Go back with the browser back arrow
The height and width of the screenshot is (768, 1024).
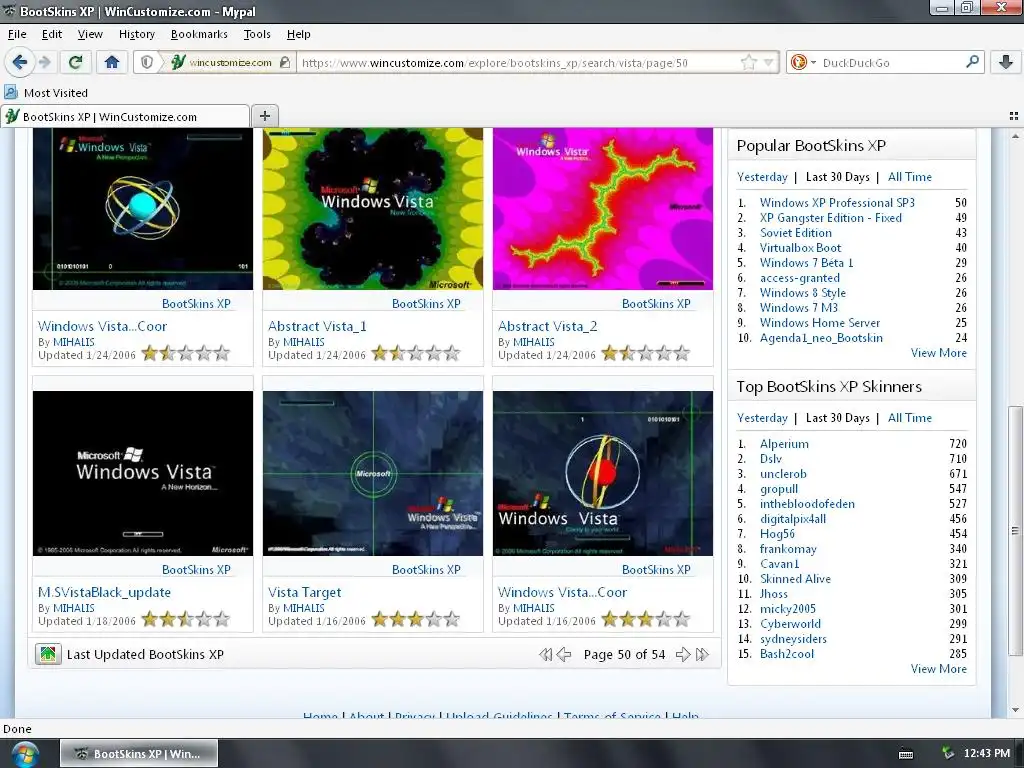(19, 62)
